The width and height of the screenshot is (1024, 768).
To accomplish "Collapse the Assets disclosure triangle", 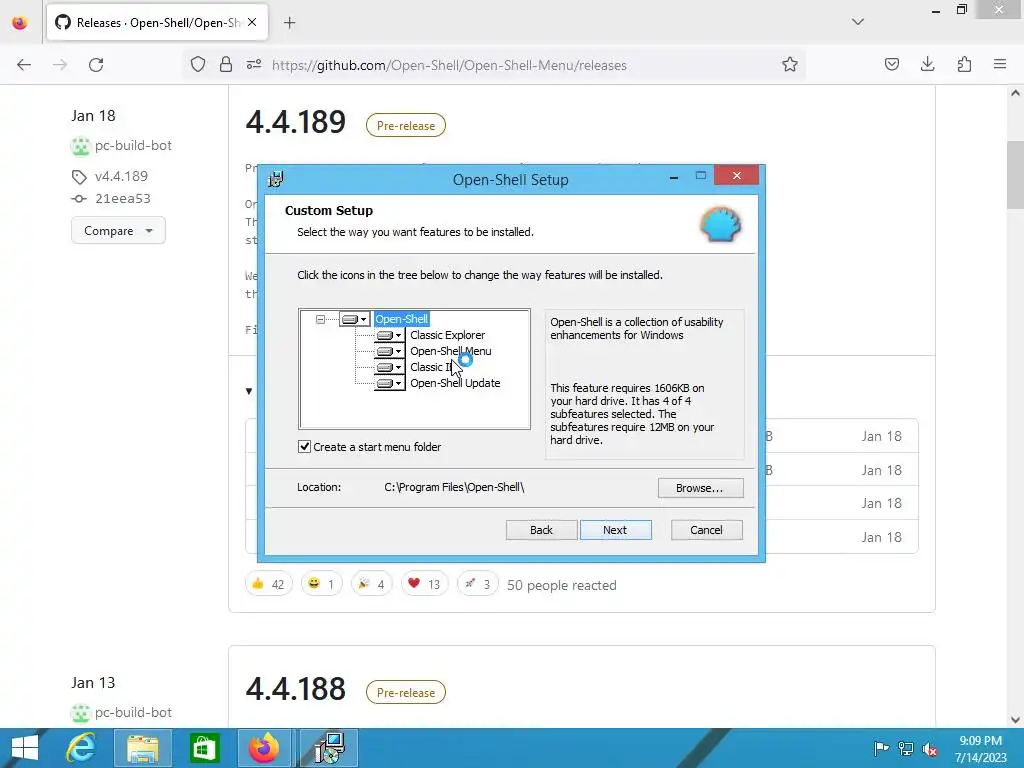I will click(x=249, y=391).
